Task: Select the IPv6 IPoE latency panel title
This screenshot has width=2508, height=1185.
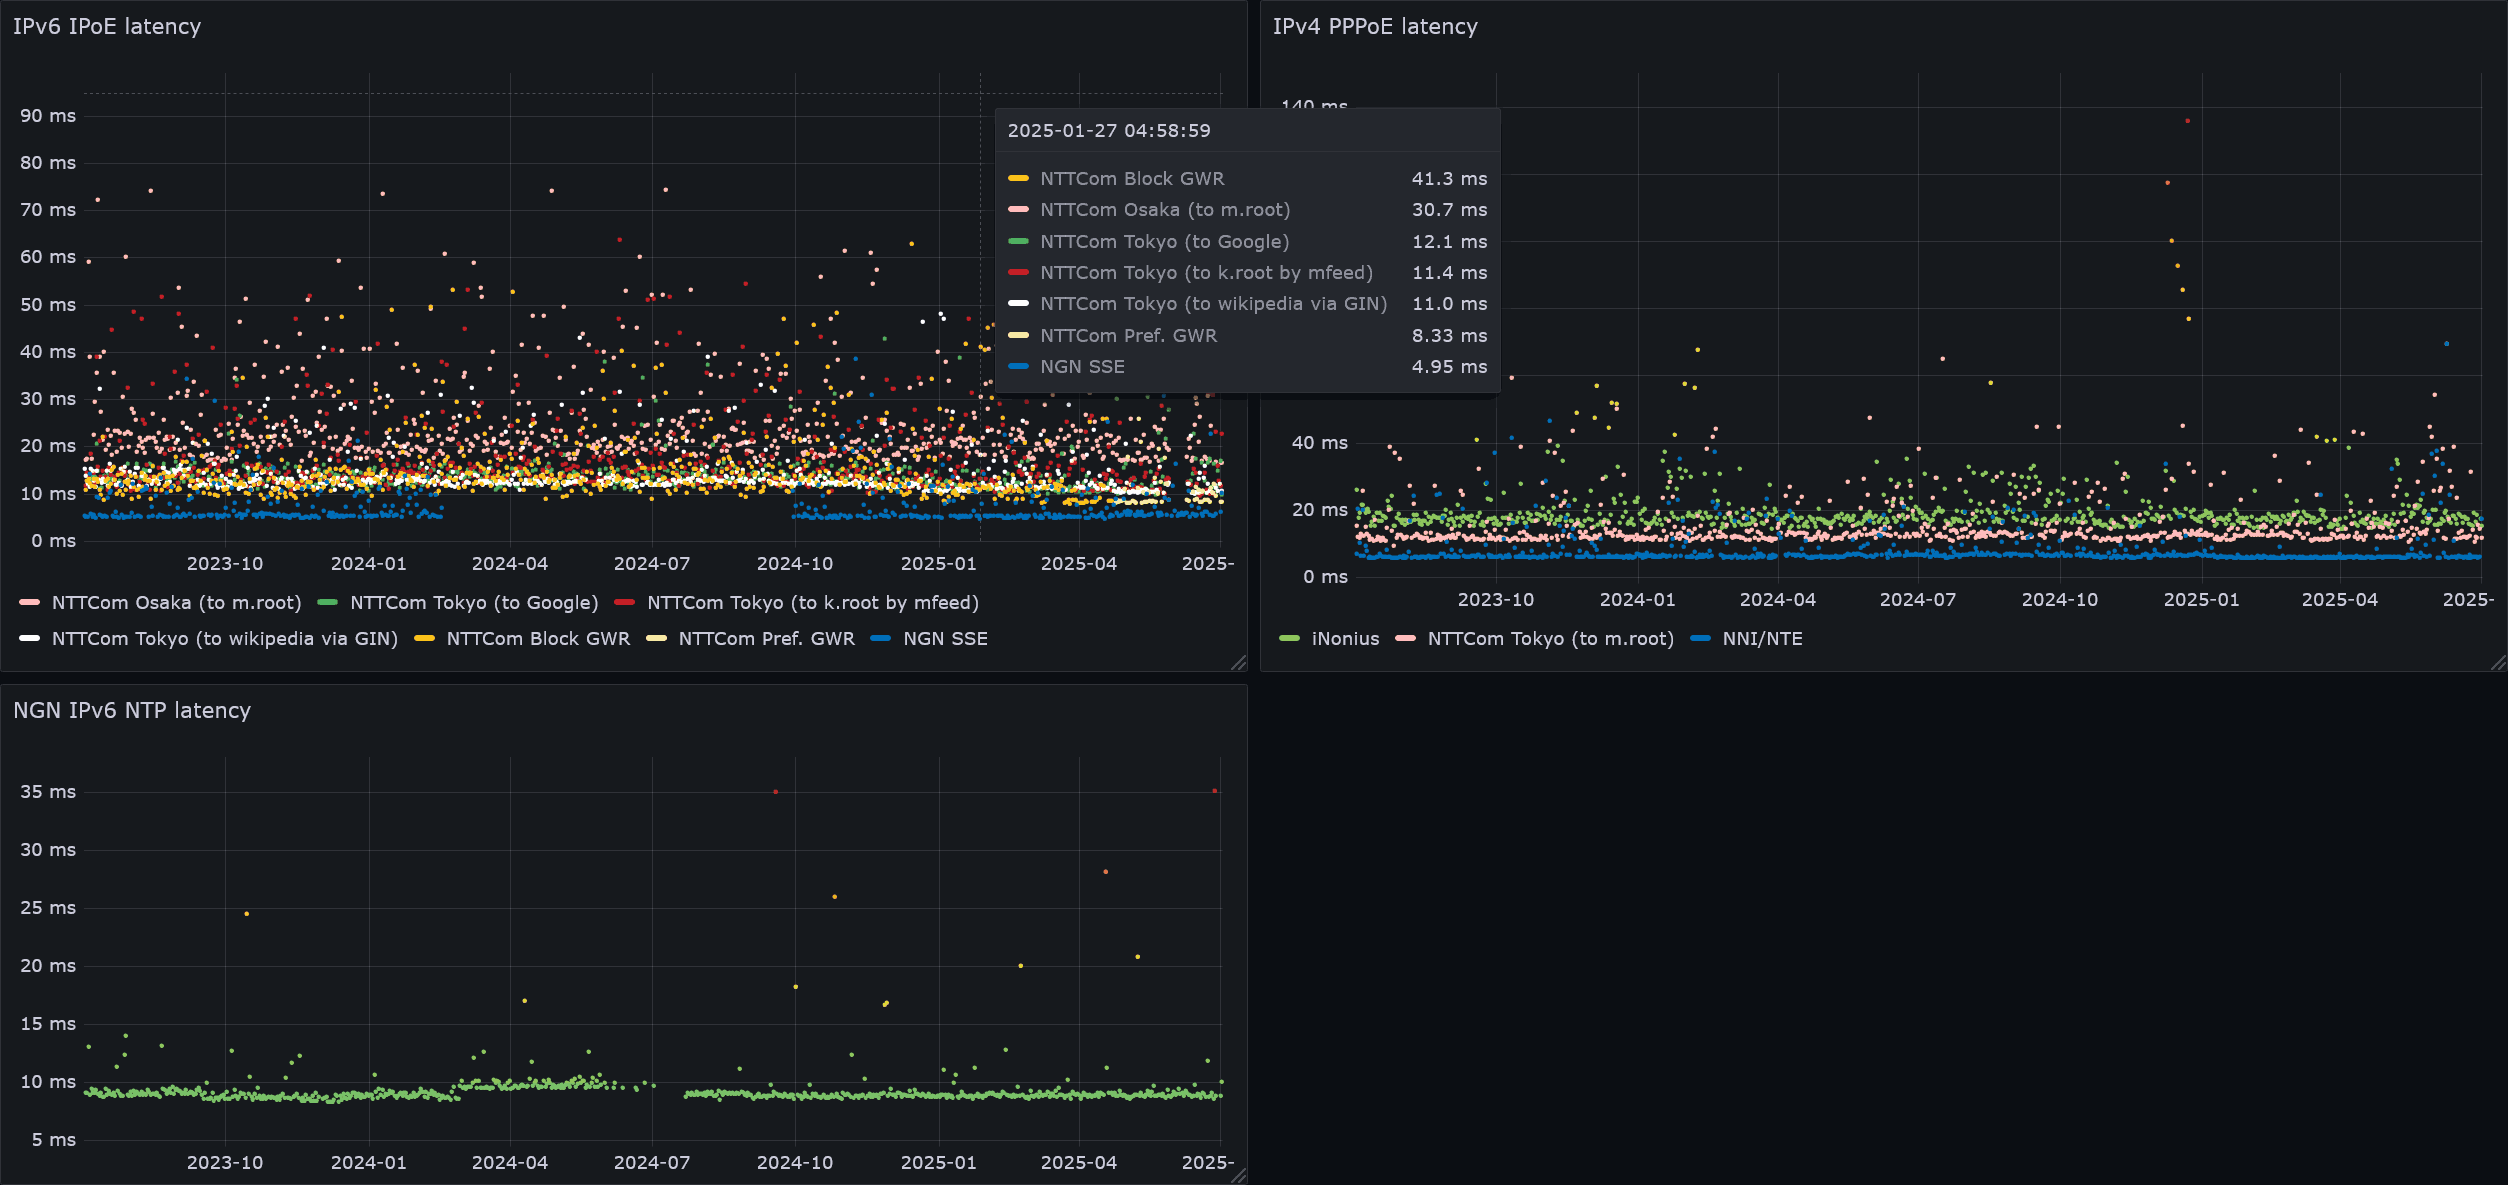Action: (107, 27)
